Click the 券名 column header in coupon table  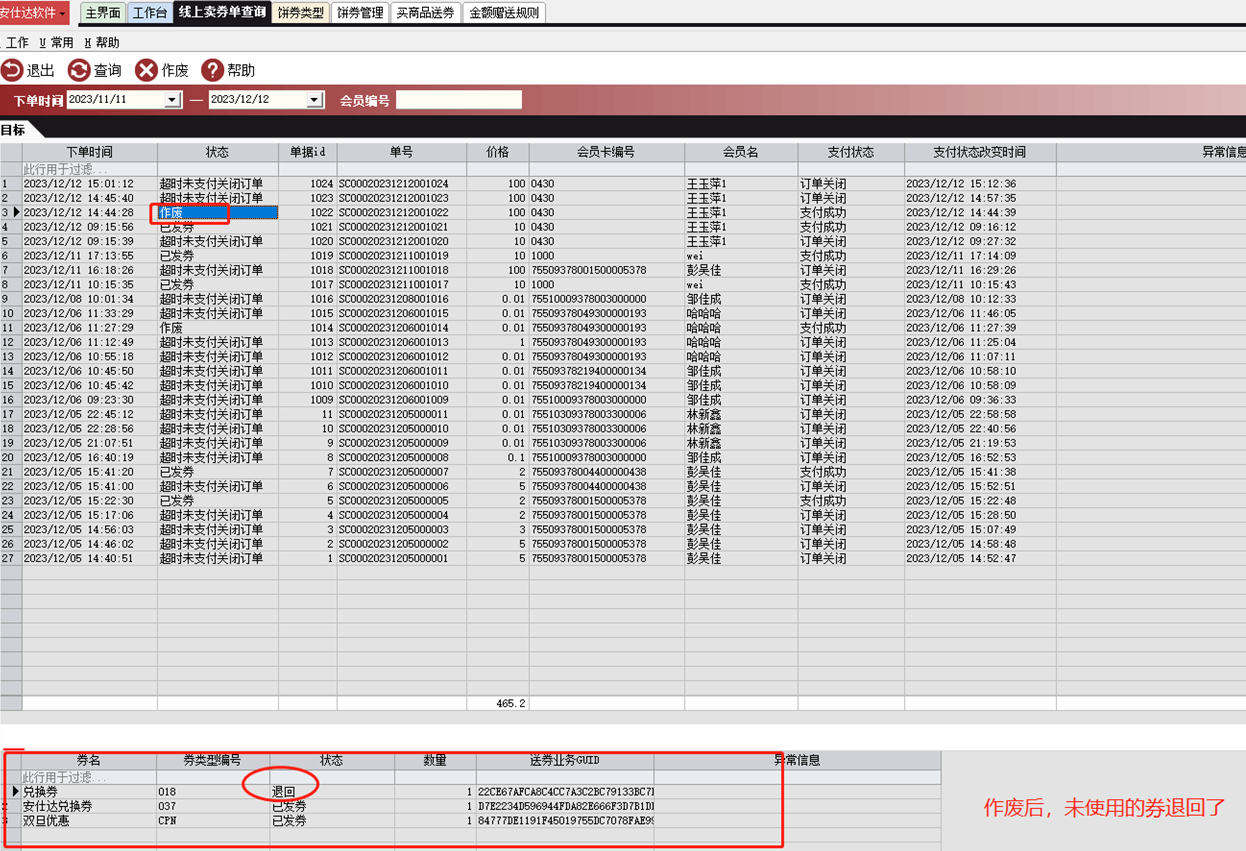click(89, 760)
